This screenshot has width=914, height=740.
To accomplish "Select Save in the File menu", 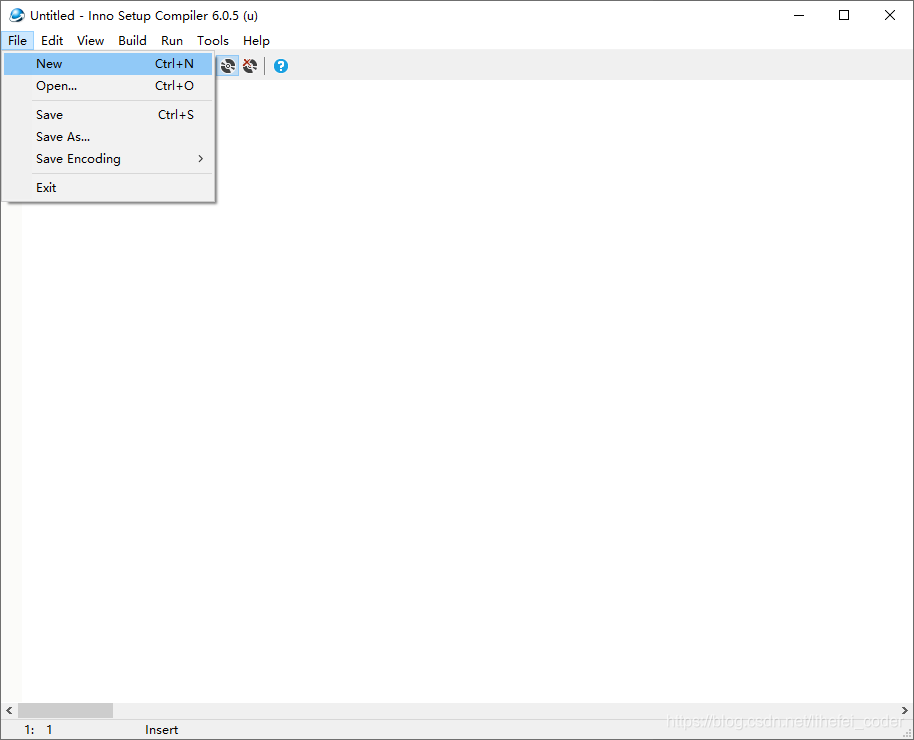I will (108, 115).
